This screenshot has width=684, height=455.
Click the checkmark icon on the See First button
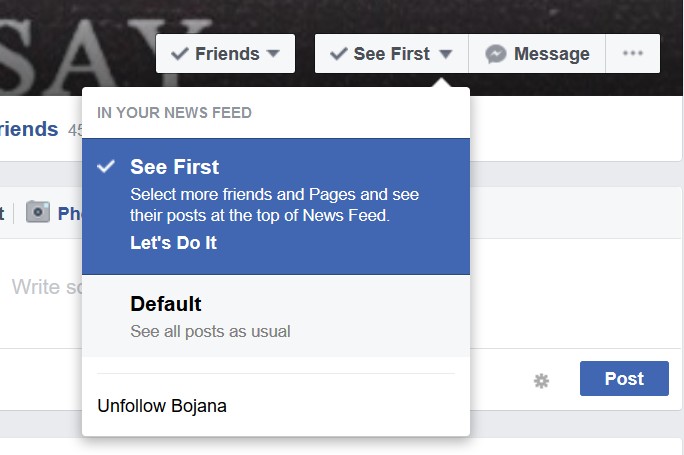pyautogui.click(x=338, y=54)
